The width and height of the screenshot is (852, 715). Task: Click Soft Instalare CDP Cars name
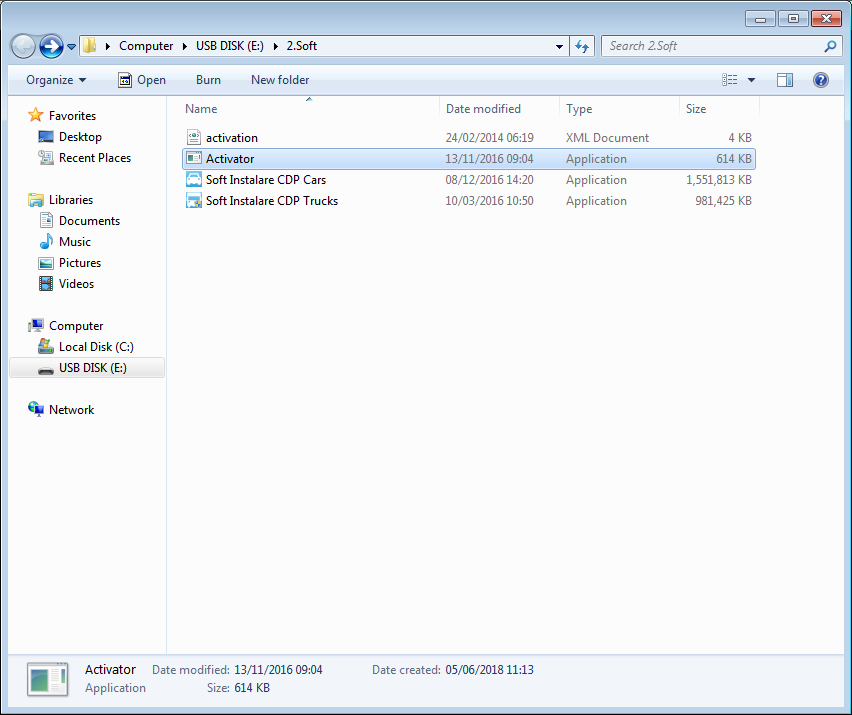(266, 180)
